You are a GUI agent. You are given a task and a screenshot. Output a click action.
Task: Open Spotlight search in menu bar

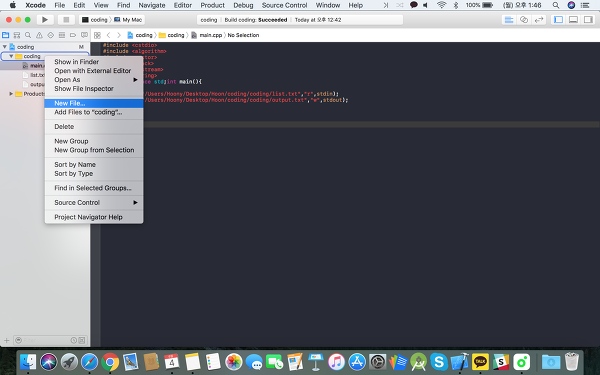pyautogui.click(x=556, y=5)
